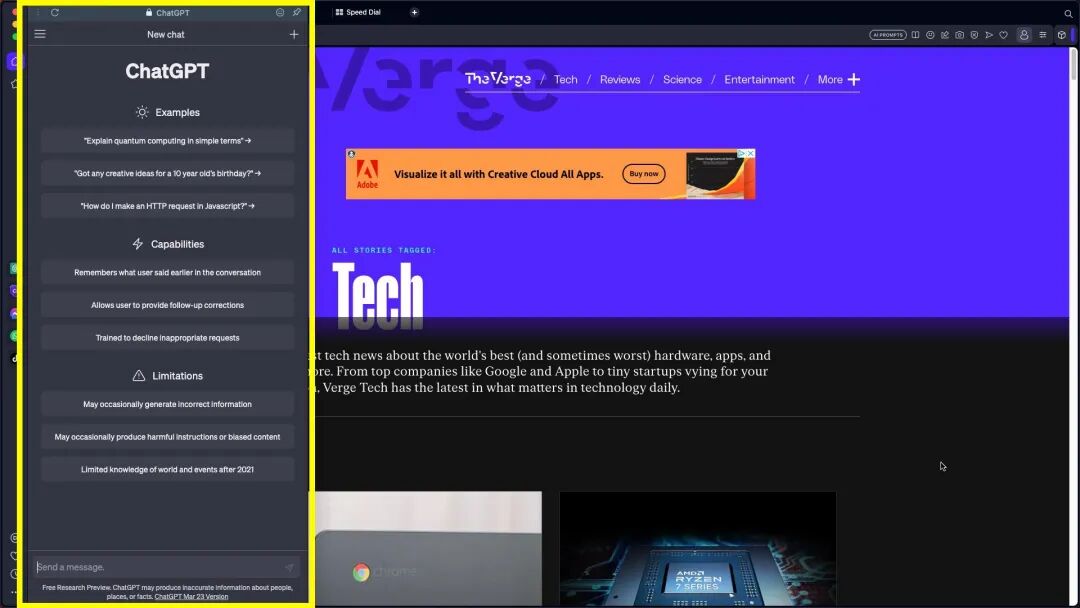Screen dimensions: 1080x608
Task: Click the page vertical scrollbar
Action: 1072,67
